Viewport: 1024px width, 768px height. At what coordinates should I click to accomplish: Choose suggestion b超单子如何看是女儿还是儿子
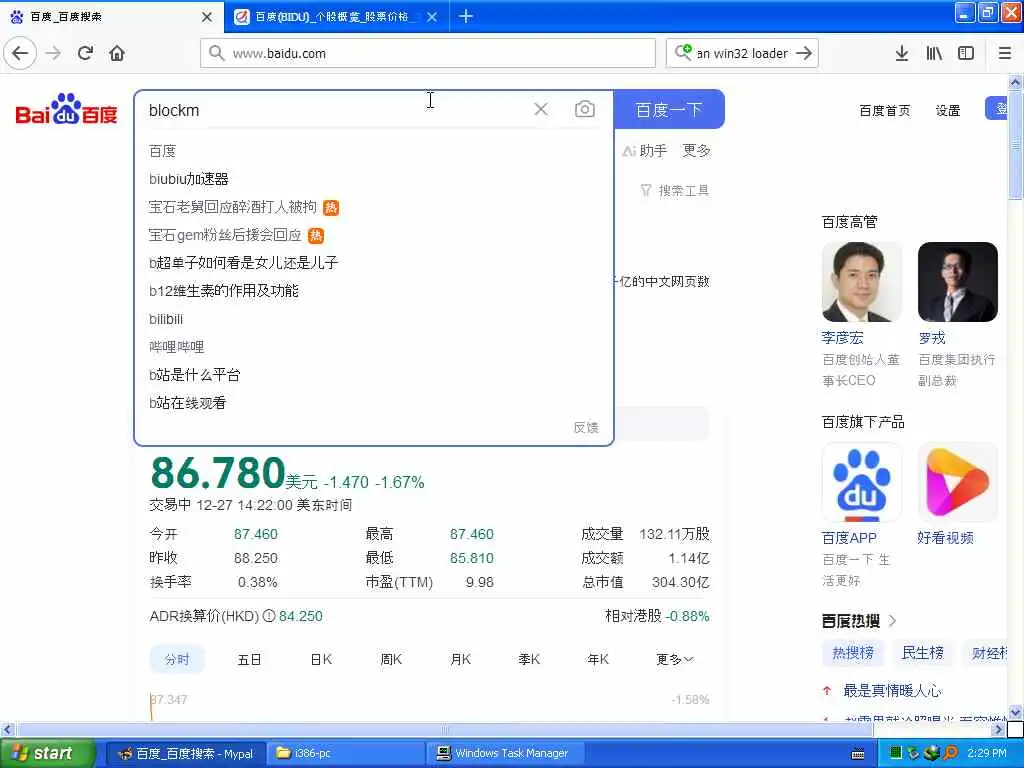(x=243, y=263)
